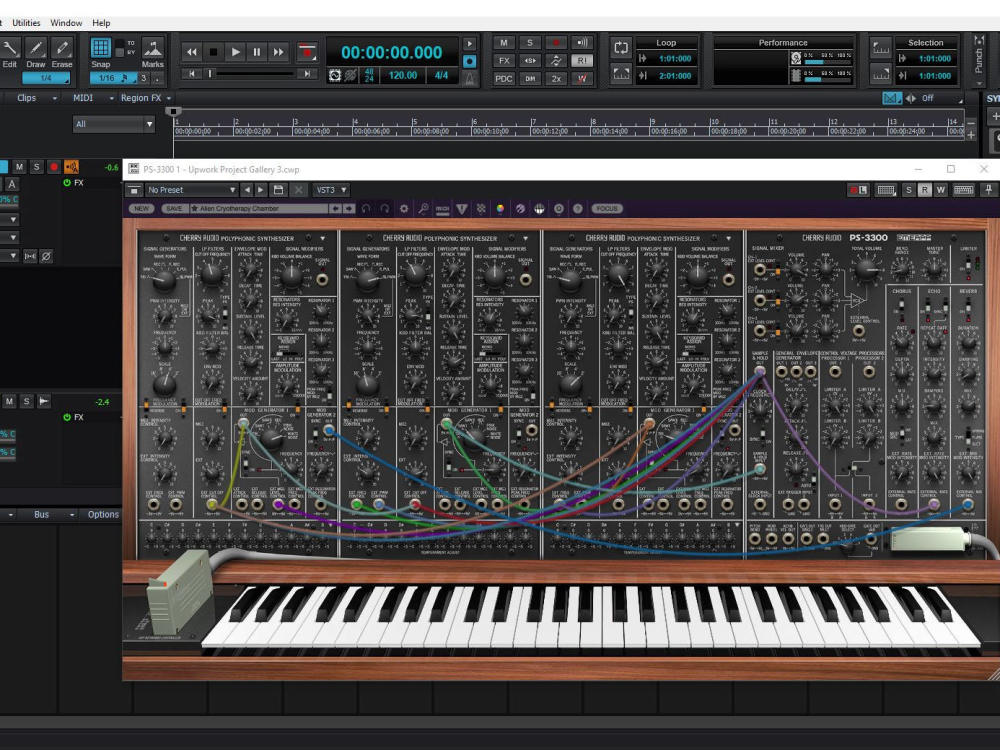Pause the transport
Screen dimensions: 1000x750
pos(256,52)
